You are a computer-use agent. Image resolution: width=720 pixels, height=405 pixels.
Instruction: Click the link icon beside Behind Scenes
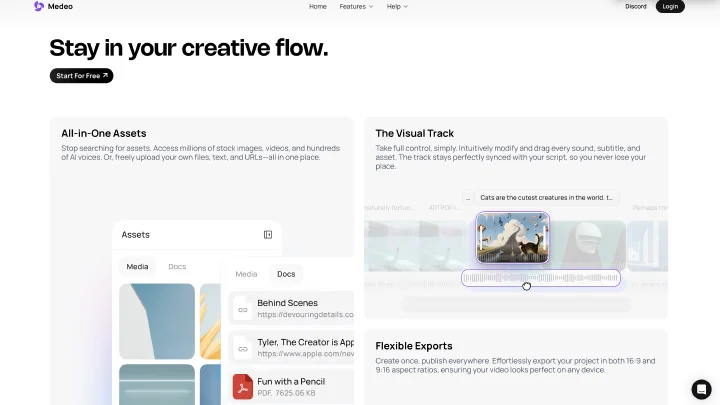[243, 309]
